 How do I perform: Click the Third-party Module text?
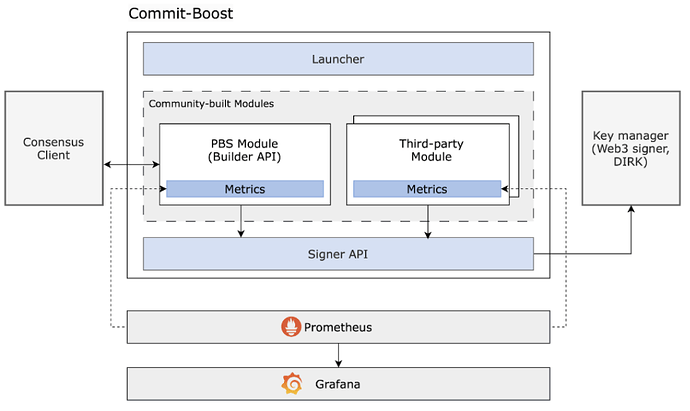(x=431, y=150)
